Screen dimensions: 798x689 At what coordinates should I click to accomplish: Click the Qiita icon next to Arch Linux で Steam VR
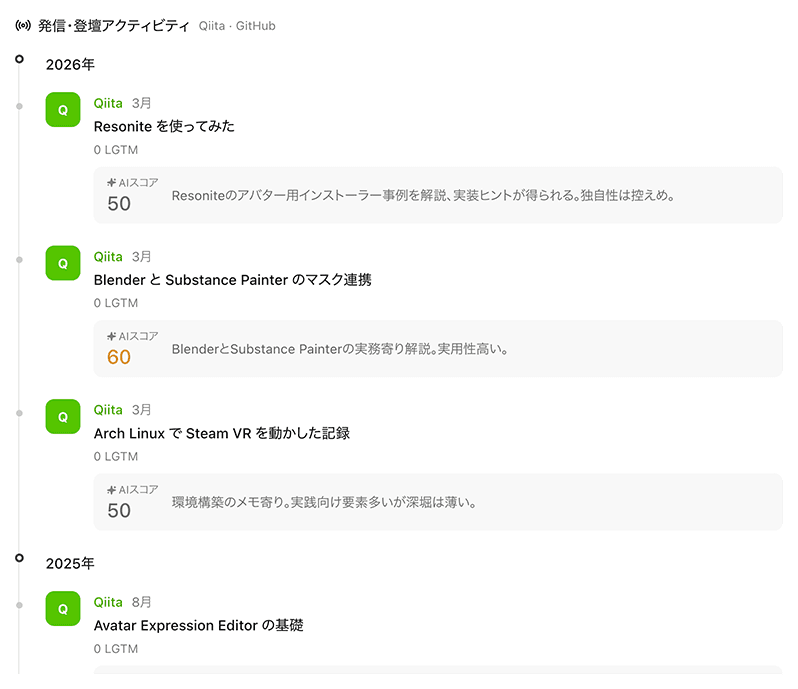pos(63,417)
